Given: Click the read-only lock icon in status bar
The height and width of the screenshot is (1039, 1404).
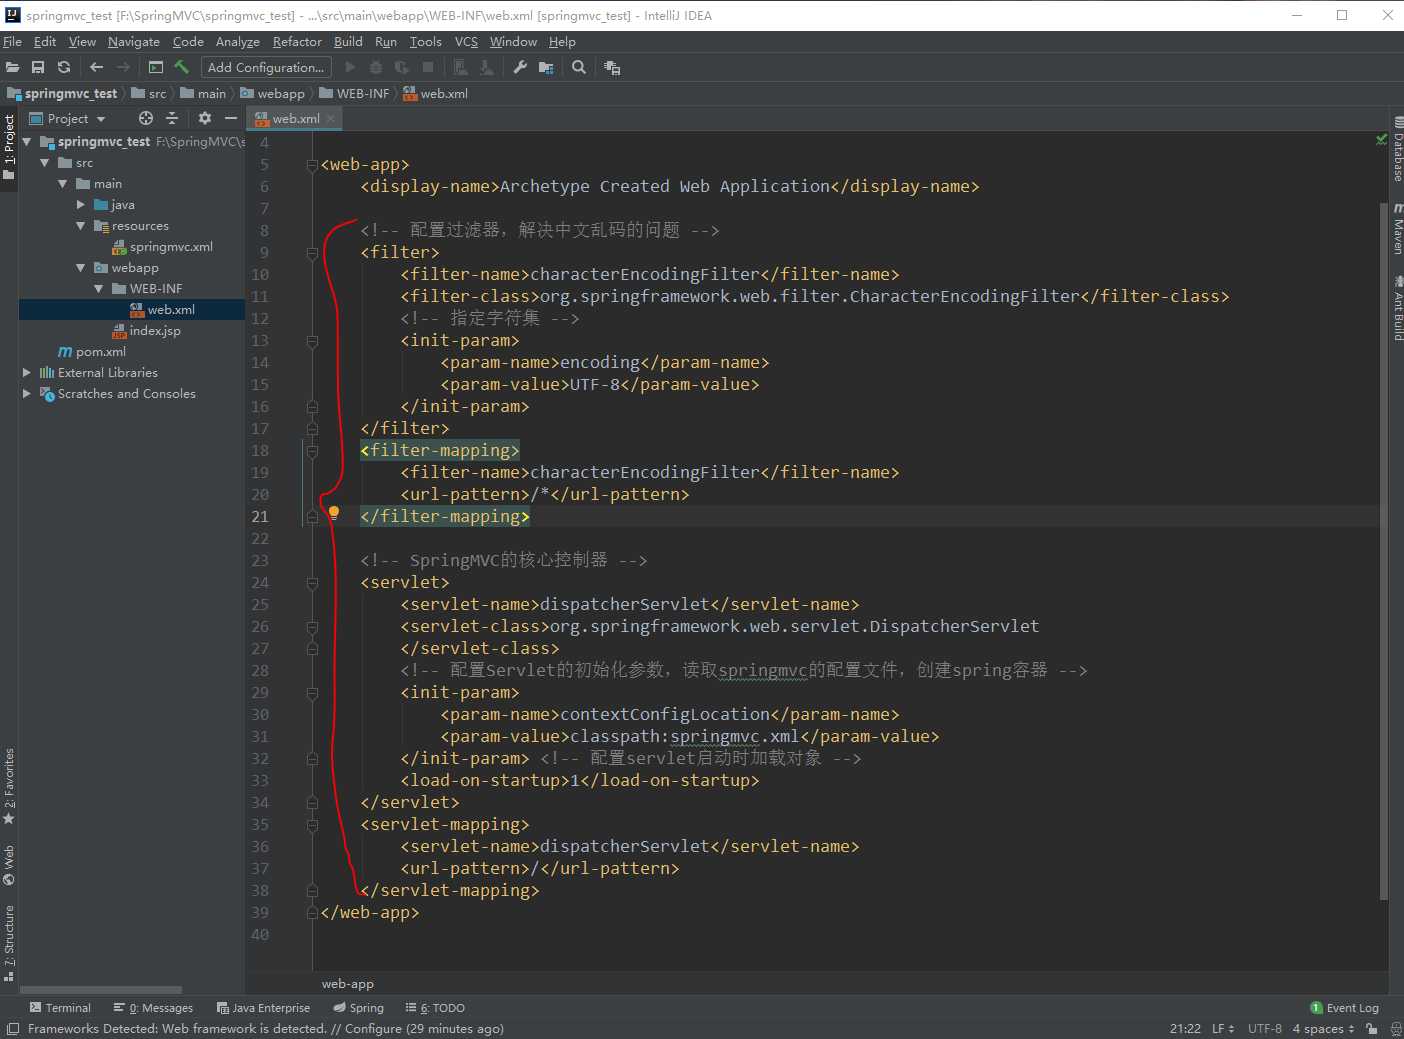Looking at the screenshot, I should pos(1372,1028).
